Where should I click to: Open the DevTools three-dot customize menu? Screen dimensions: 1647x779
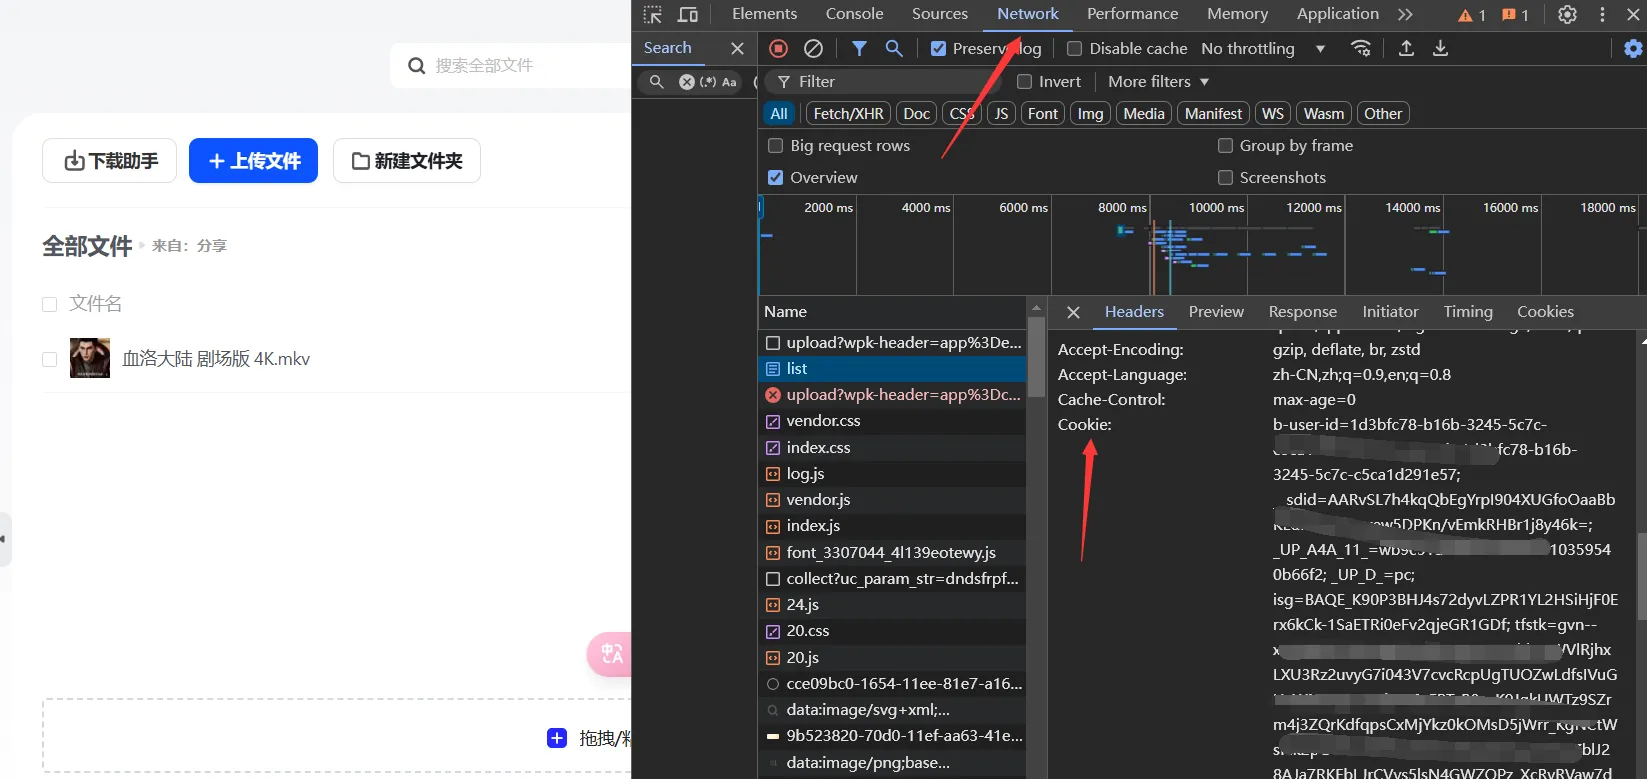(1602, 15)
